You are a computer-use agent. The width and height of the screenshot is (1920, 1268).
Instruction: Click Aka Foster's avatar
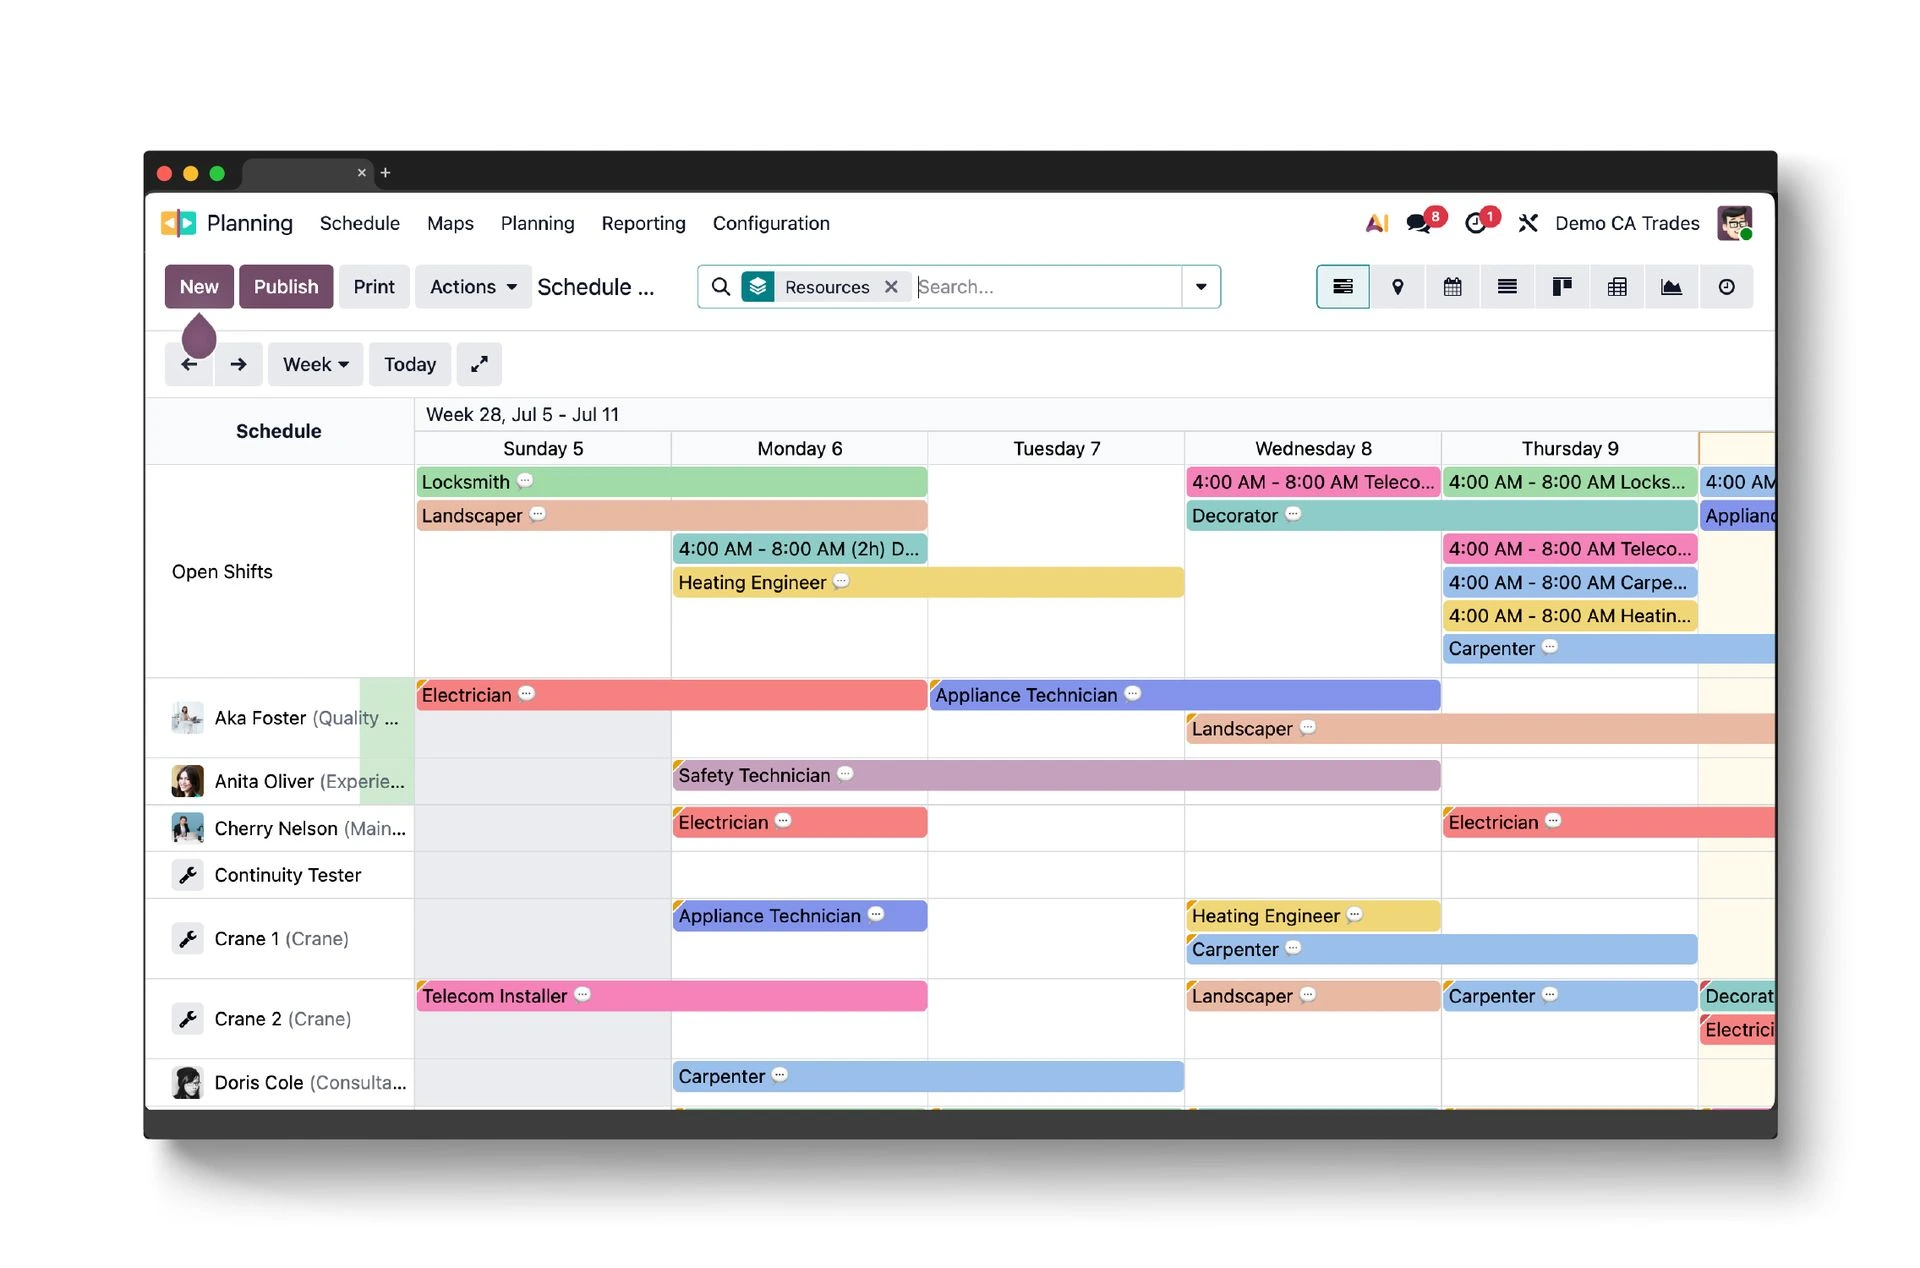pos(187,718)
